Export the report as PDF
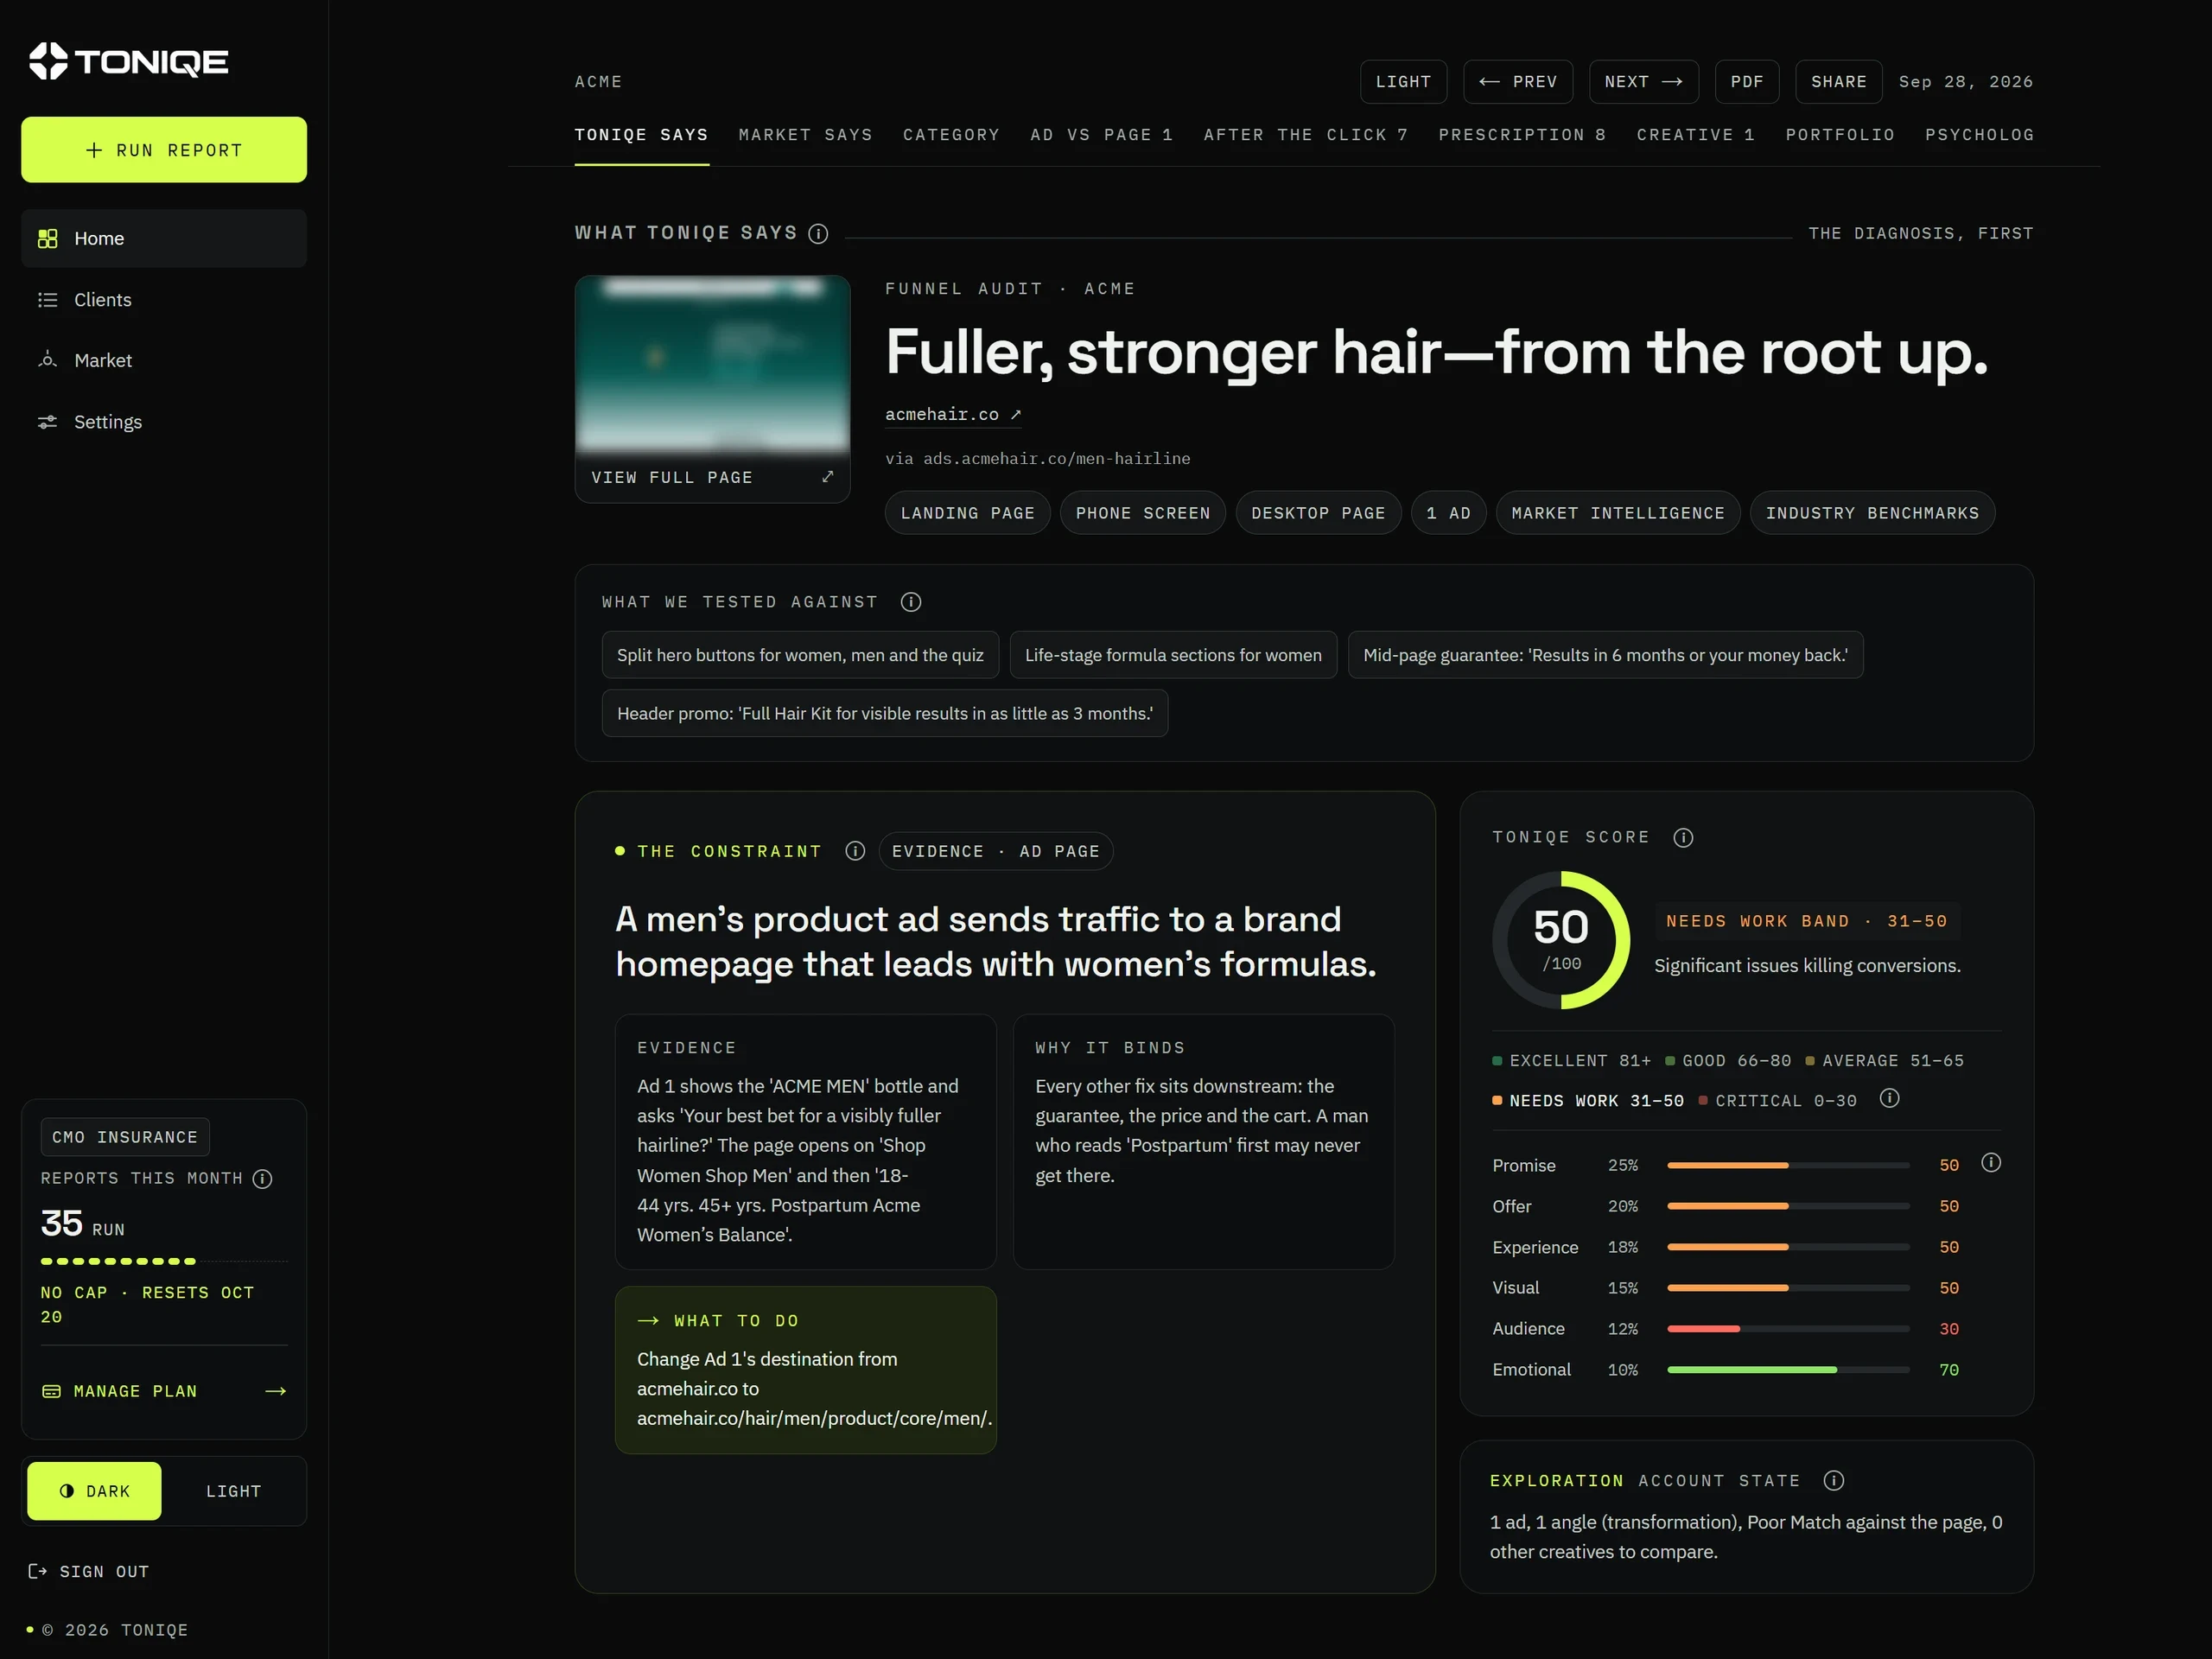Viewport: 2212px width, 1659px height. click(x=1747, y=82)
